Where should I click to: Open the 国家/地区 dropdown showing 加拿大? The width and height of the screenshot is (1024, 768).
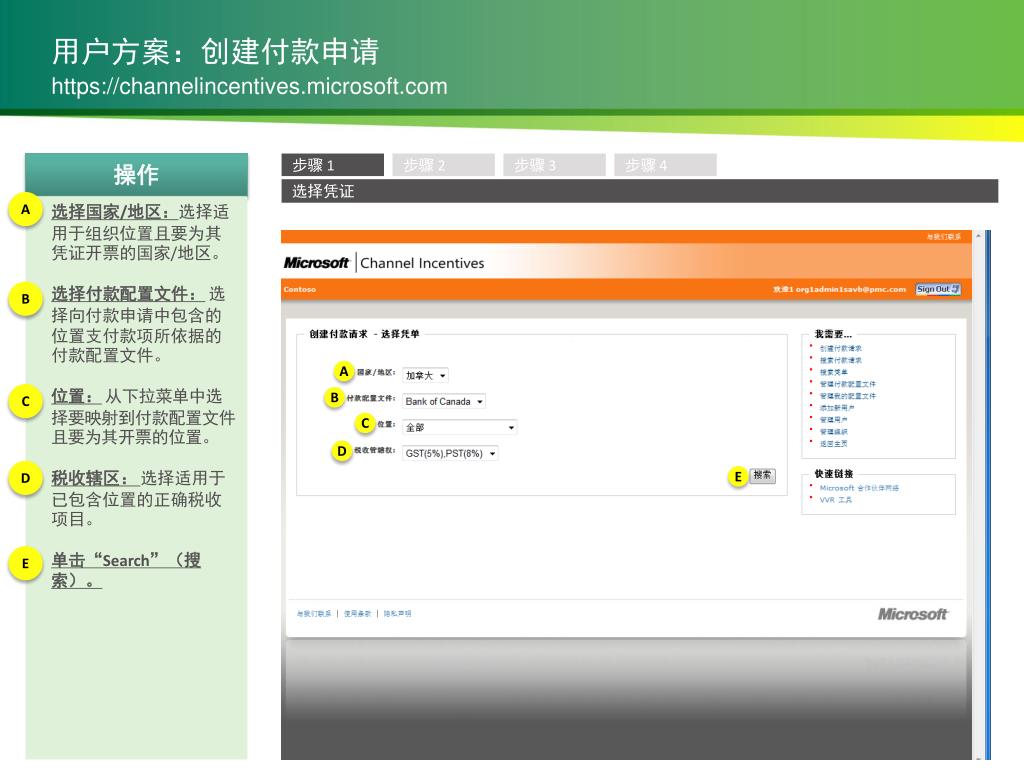[x=425, y=376]
